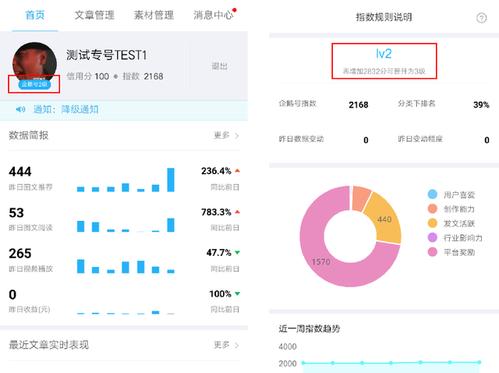This screenshot has height=373, width=499.
Task: Click the pink 平台奖励 legend swatch
Action: pyautogui.click(x=432, y=252)
